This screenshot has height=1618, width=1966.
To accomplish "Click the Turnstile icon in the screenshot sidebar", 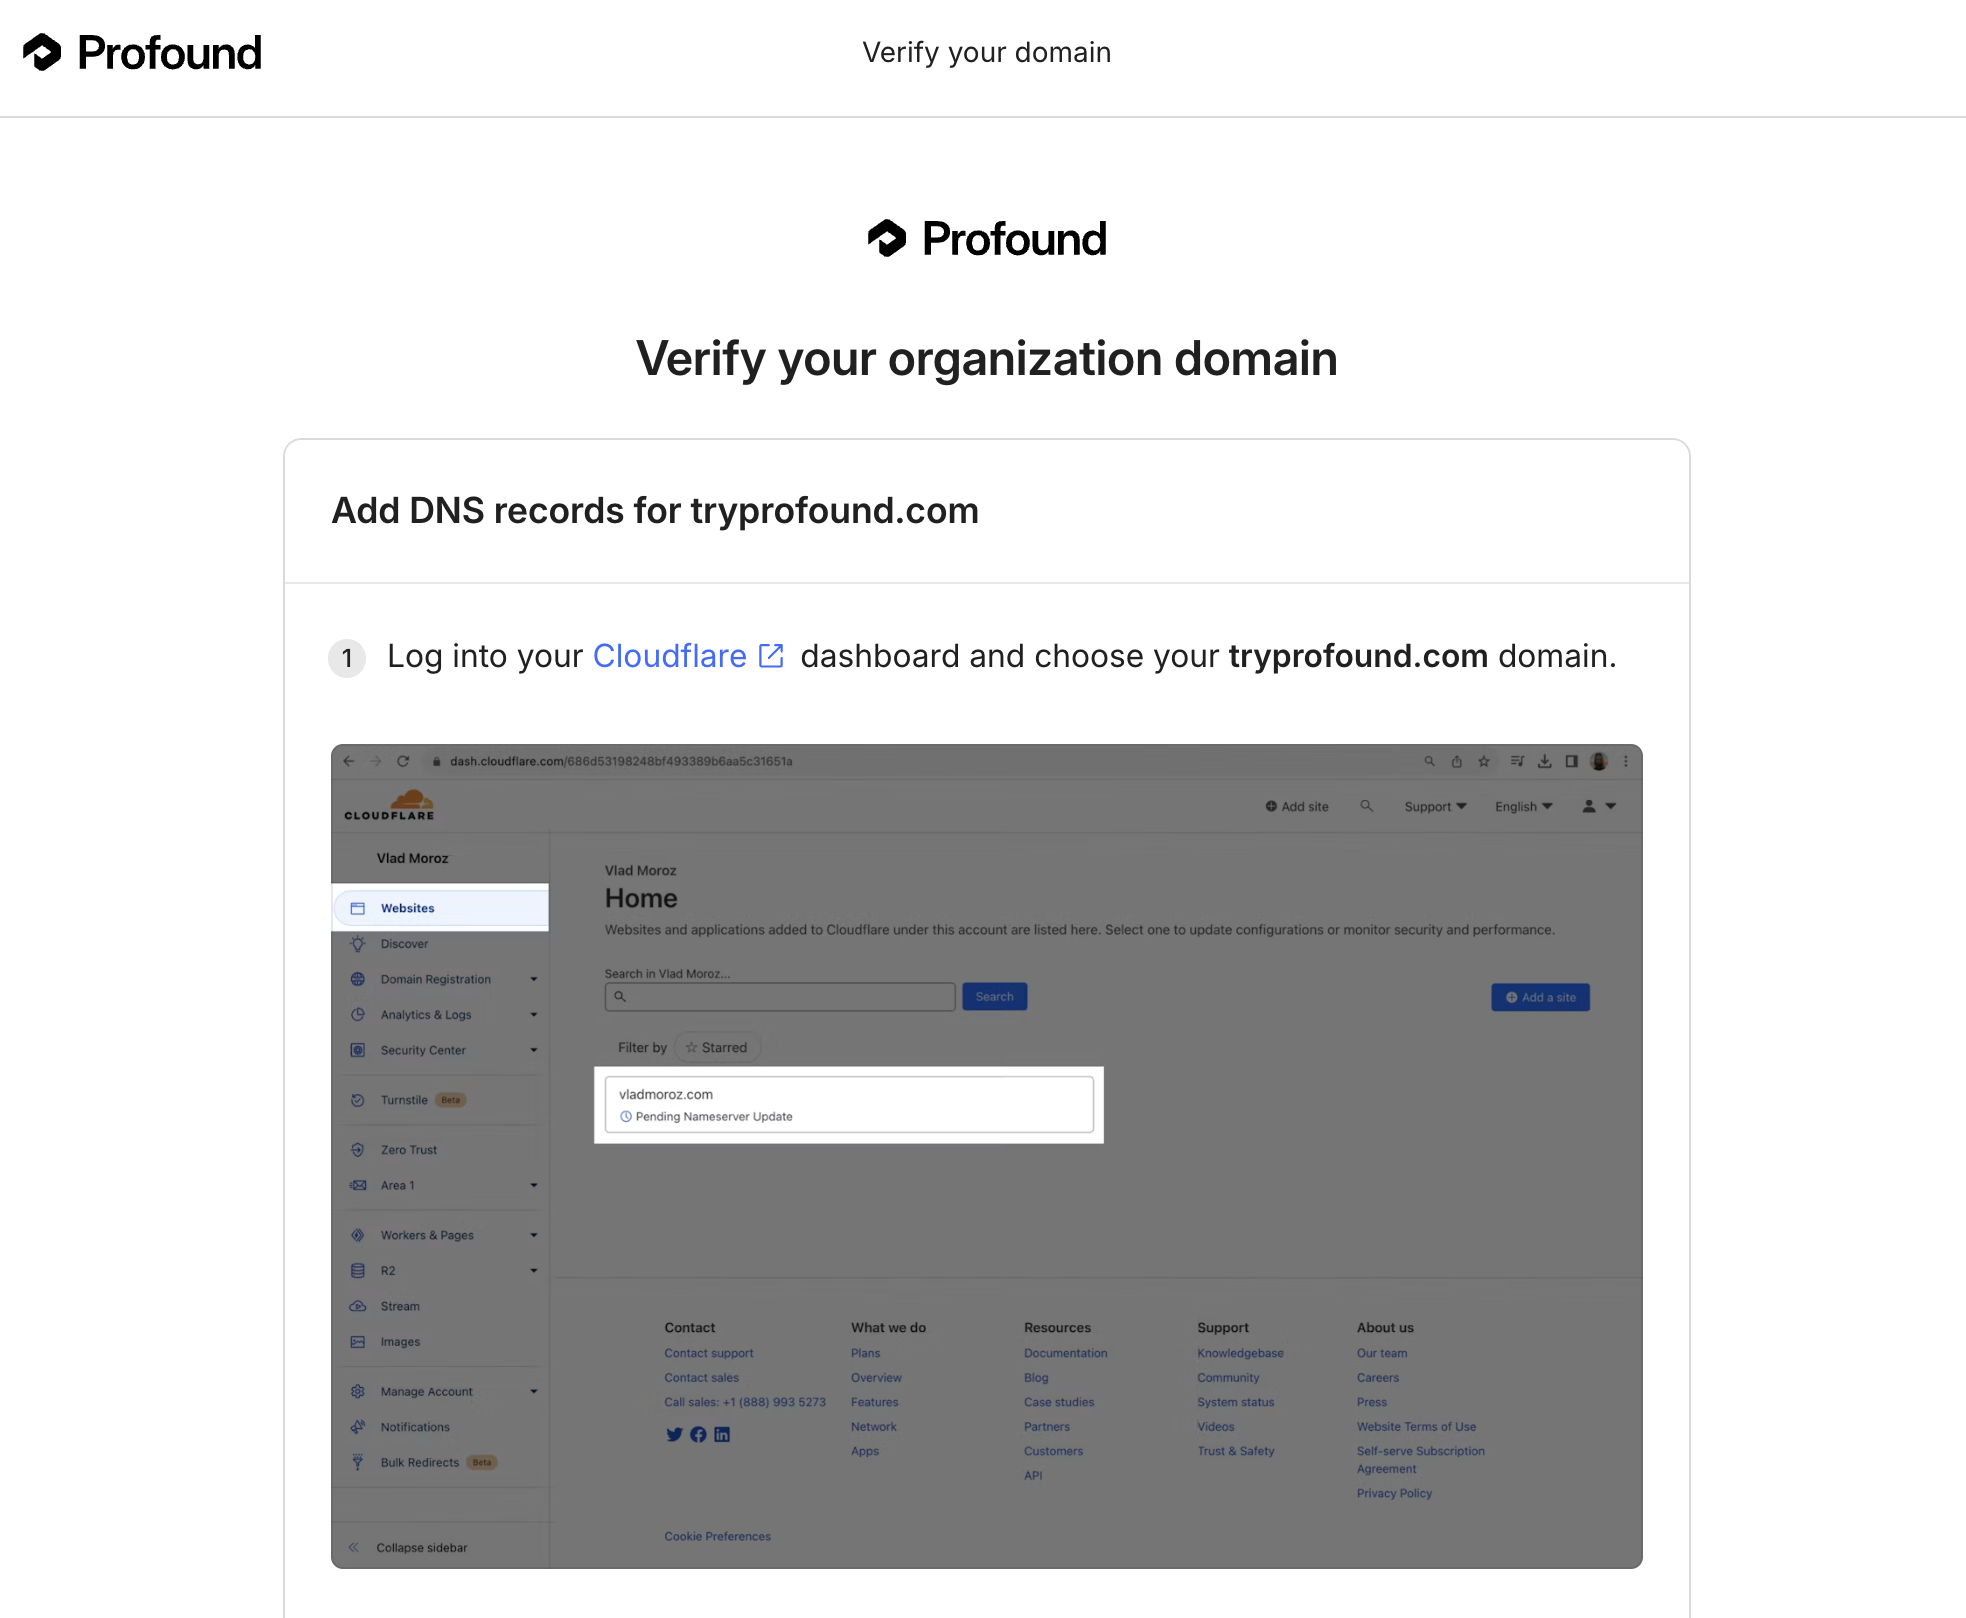I will pyautogui.click(x=358, y=1100).
